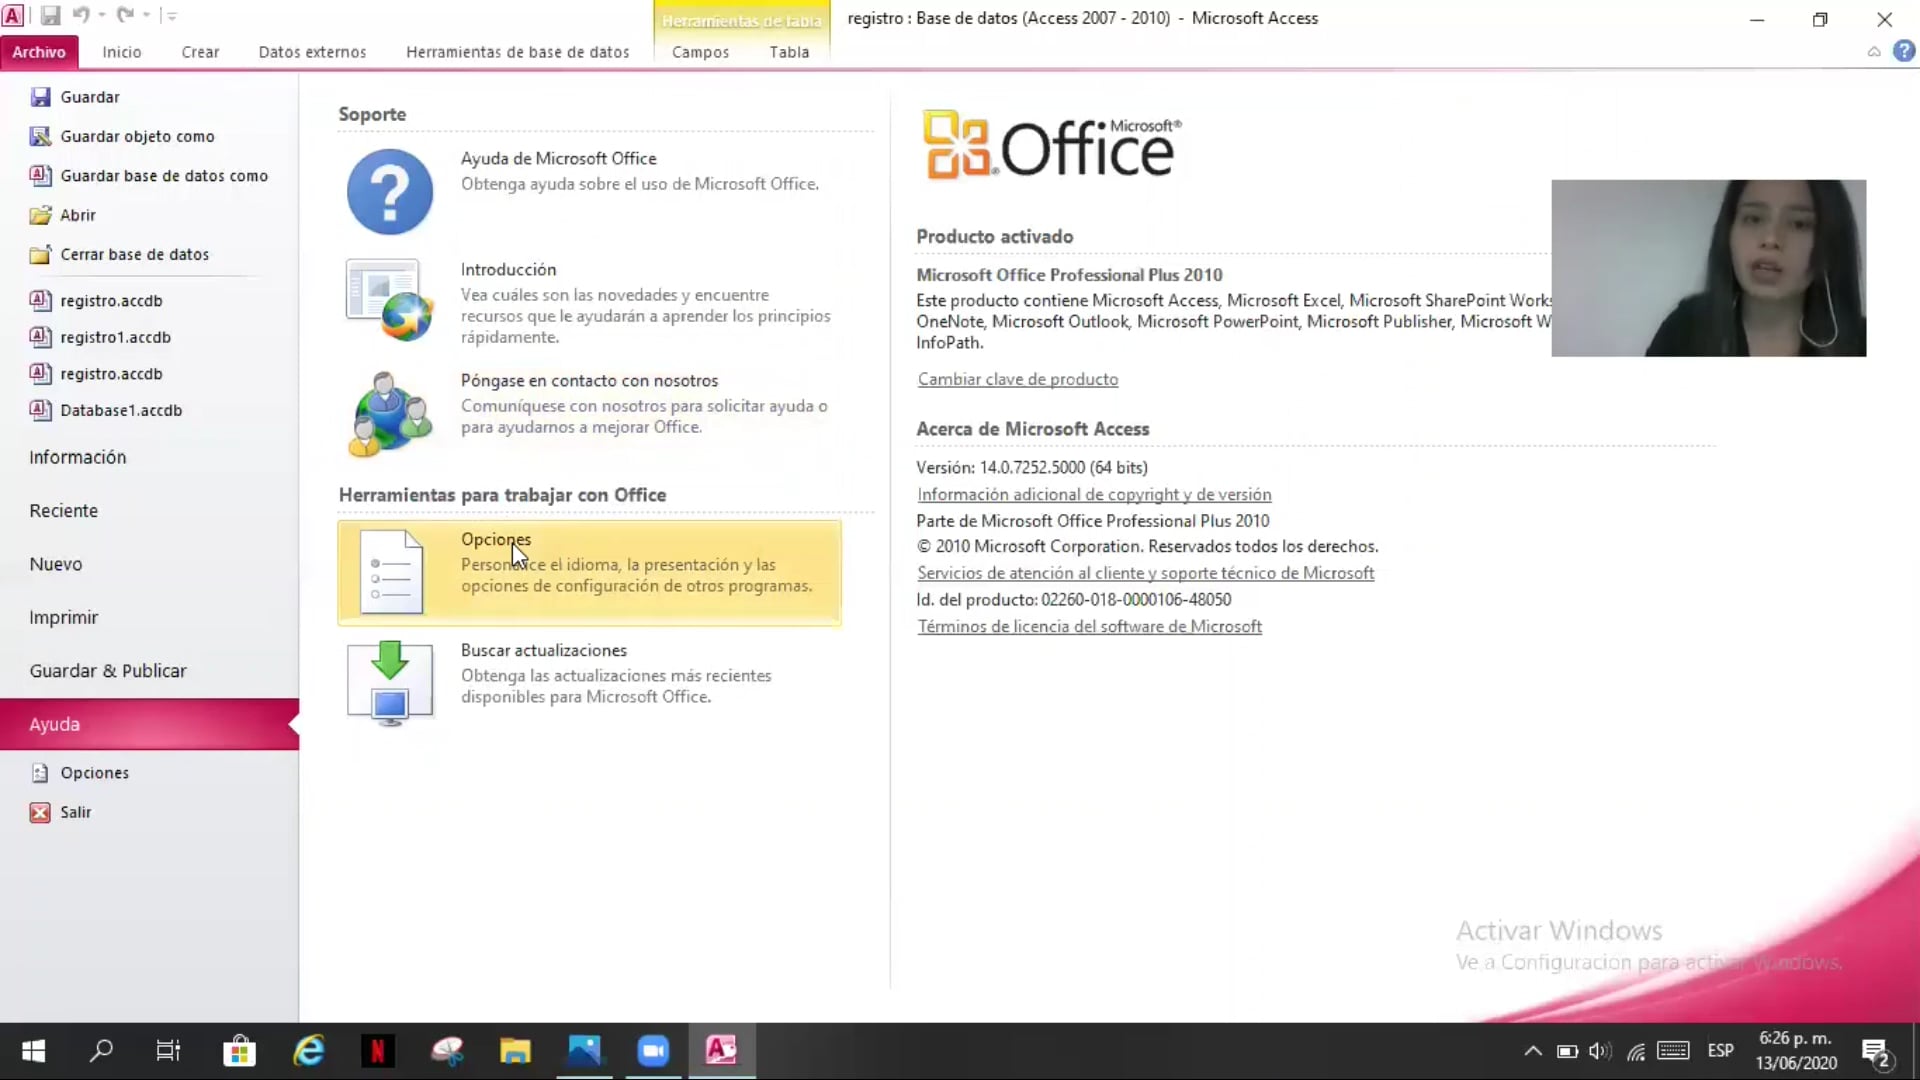This screenshot has width=1920, height=1080.
Task: Open the notification center icon
Action: pyautogui.click(x=1875, y=1052)
